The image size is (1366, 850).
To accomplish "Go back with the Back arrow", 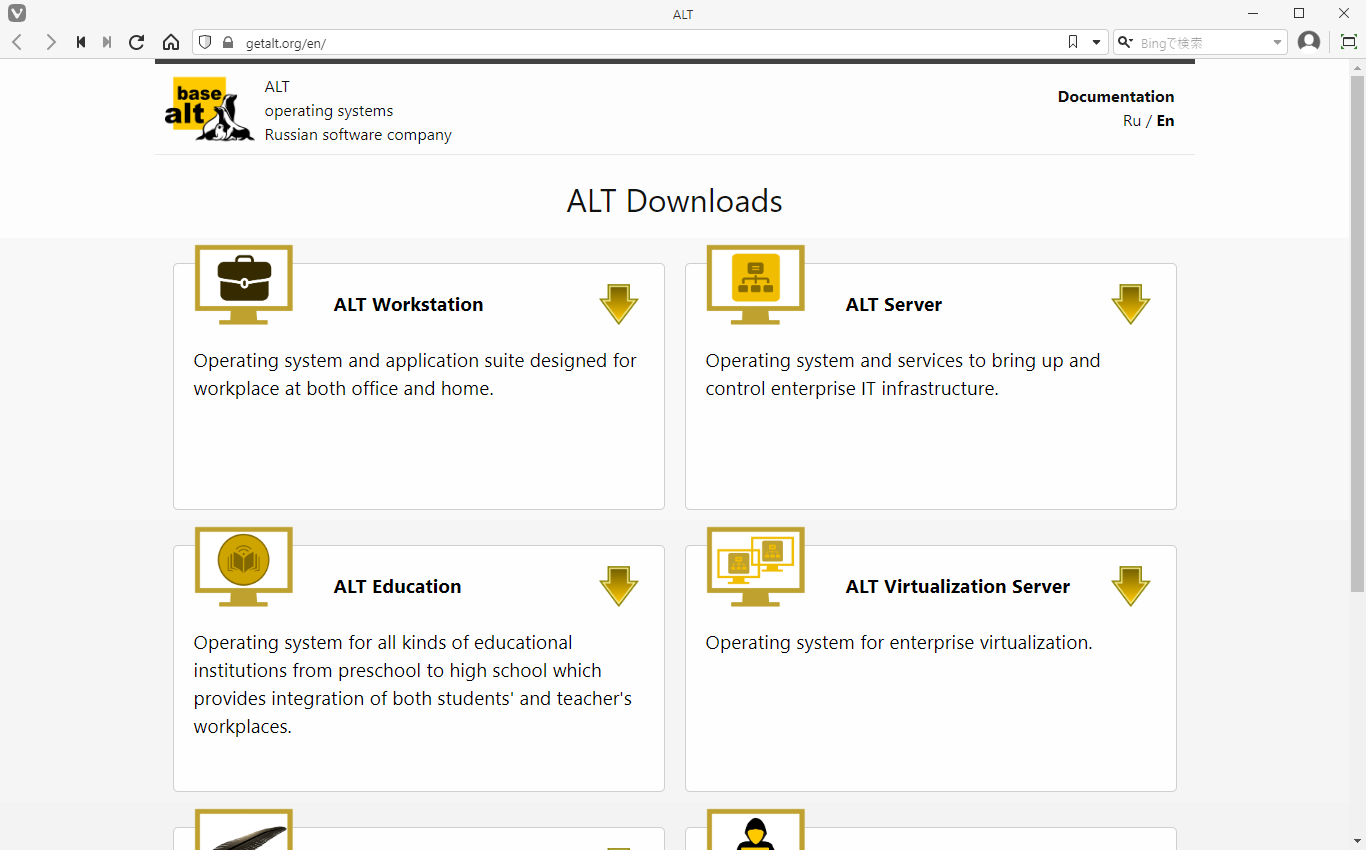I will [17, 42].
